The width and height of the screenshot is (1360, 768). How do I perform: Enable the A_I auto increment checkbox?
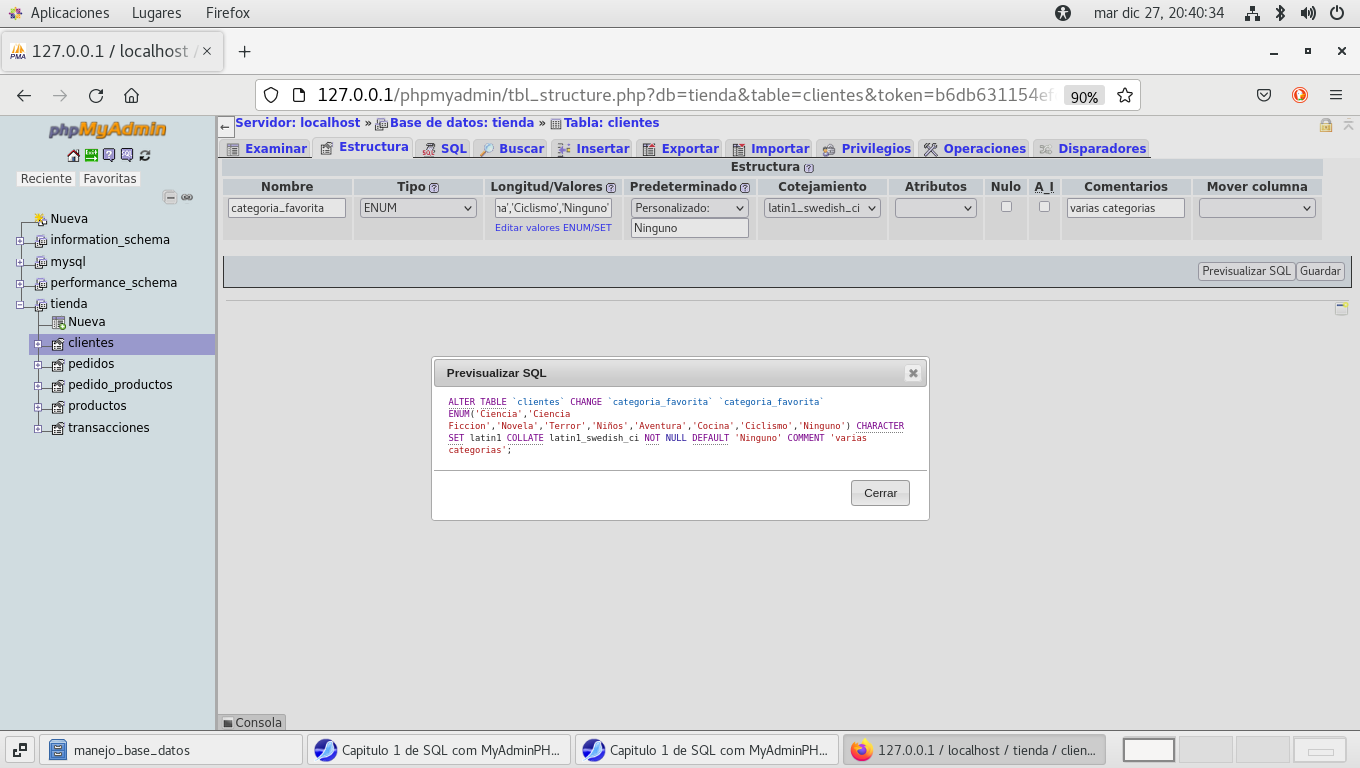point(1044,207)
